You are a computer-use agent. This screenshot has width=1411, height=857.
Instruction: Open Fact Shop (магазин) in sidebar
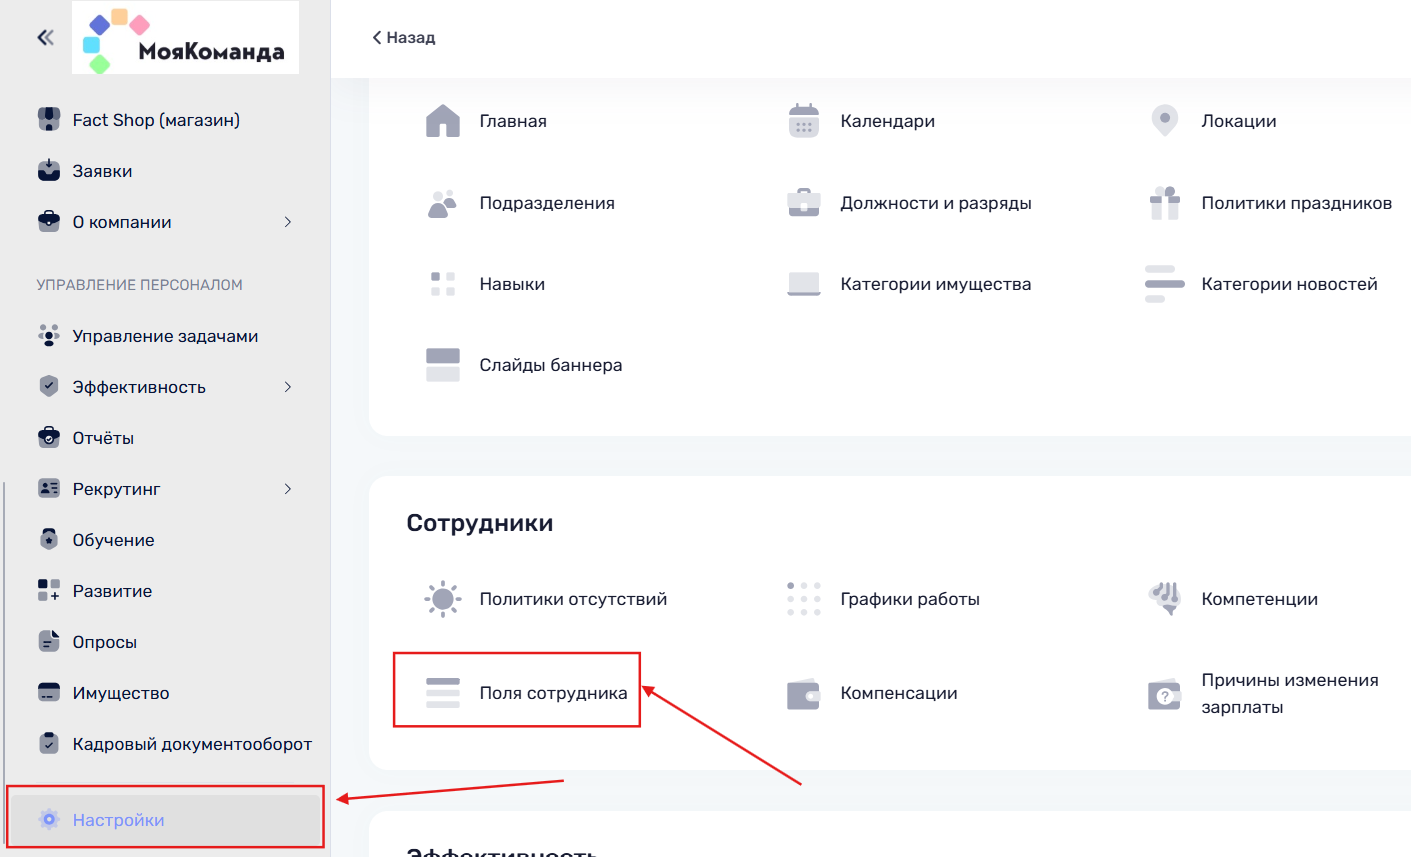156,120
